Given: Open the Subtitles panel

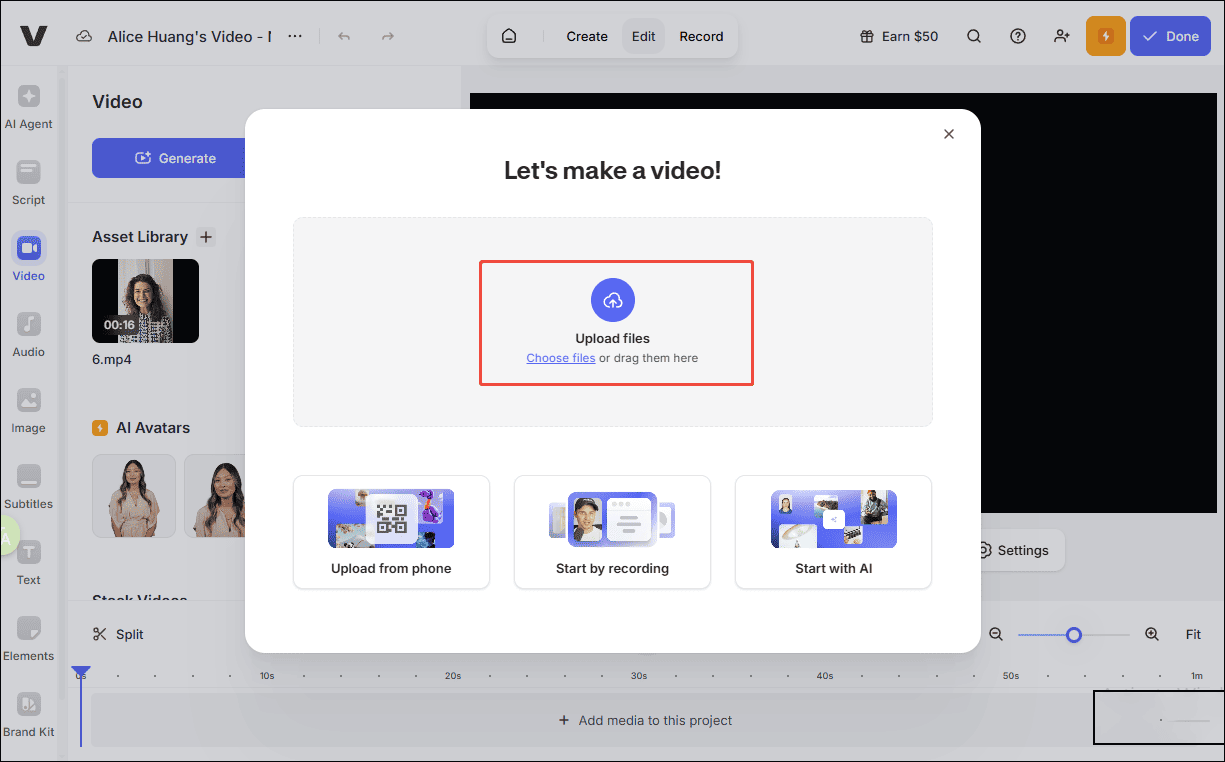Looking at the screenshot, I should [x=29, y=486].
